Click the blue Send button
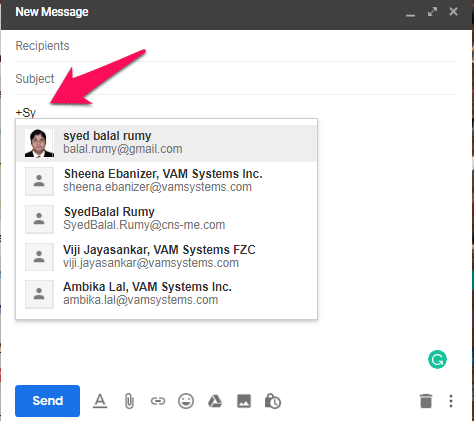 coord(47,401)
